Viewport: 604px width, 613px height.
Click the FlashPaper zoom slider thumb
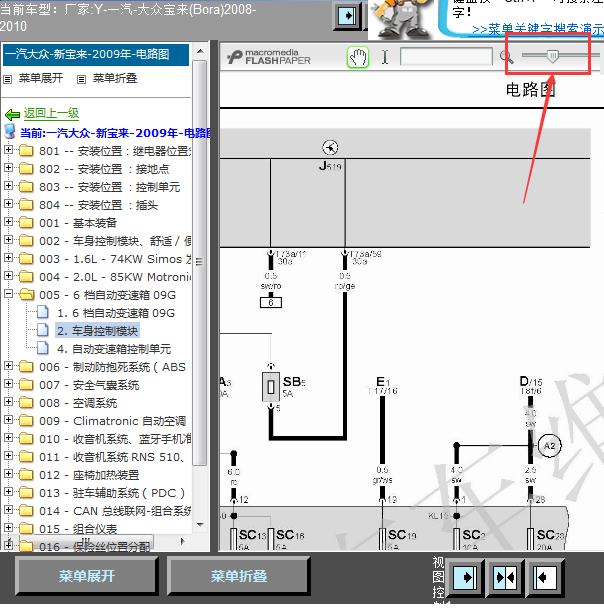pos(552,56)
